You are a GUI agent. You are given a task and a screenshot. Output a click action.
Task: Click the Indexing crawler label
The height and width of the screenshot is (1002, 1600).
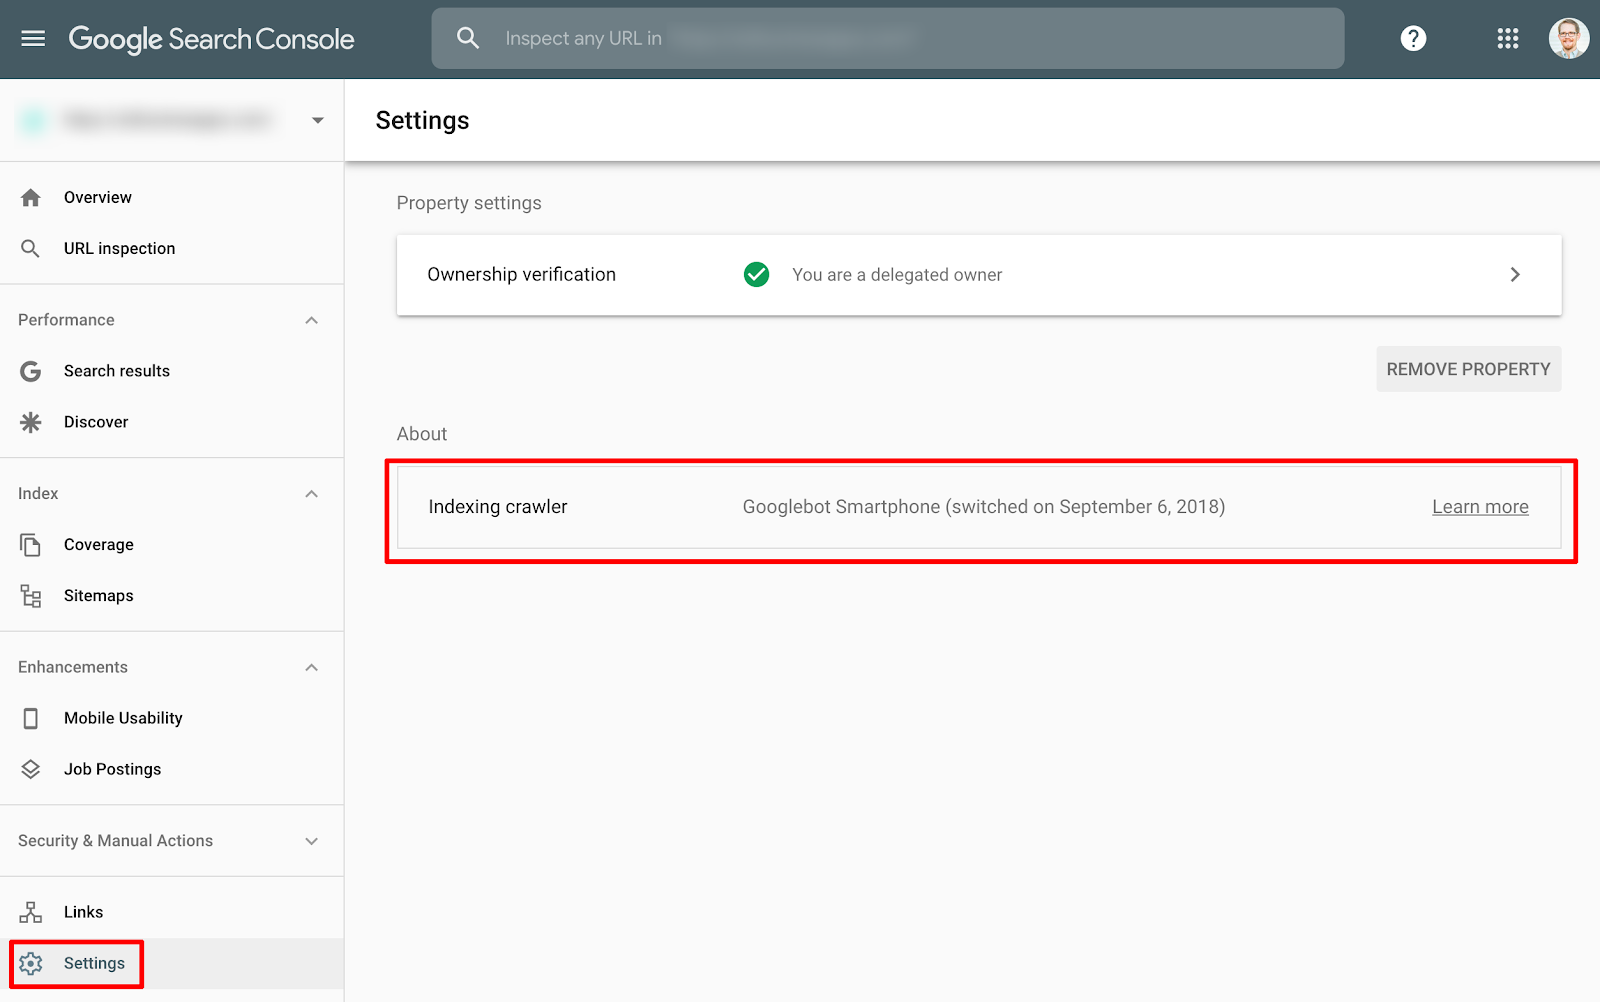click(498, 507)
